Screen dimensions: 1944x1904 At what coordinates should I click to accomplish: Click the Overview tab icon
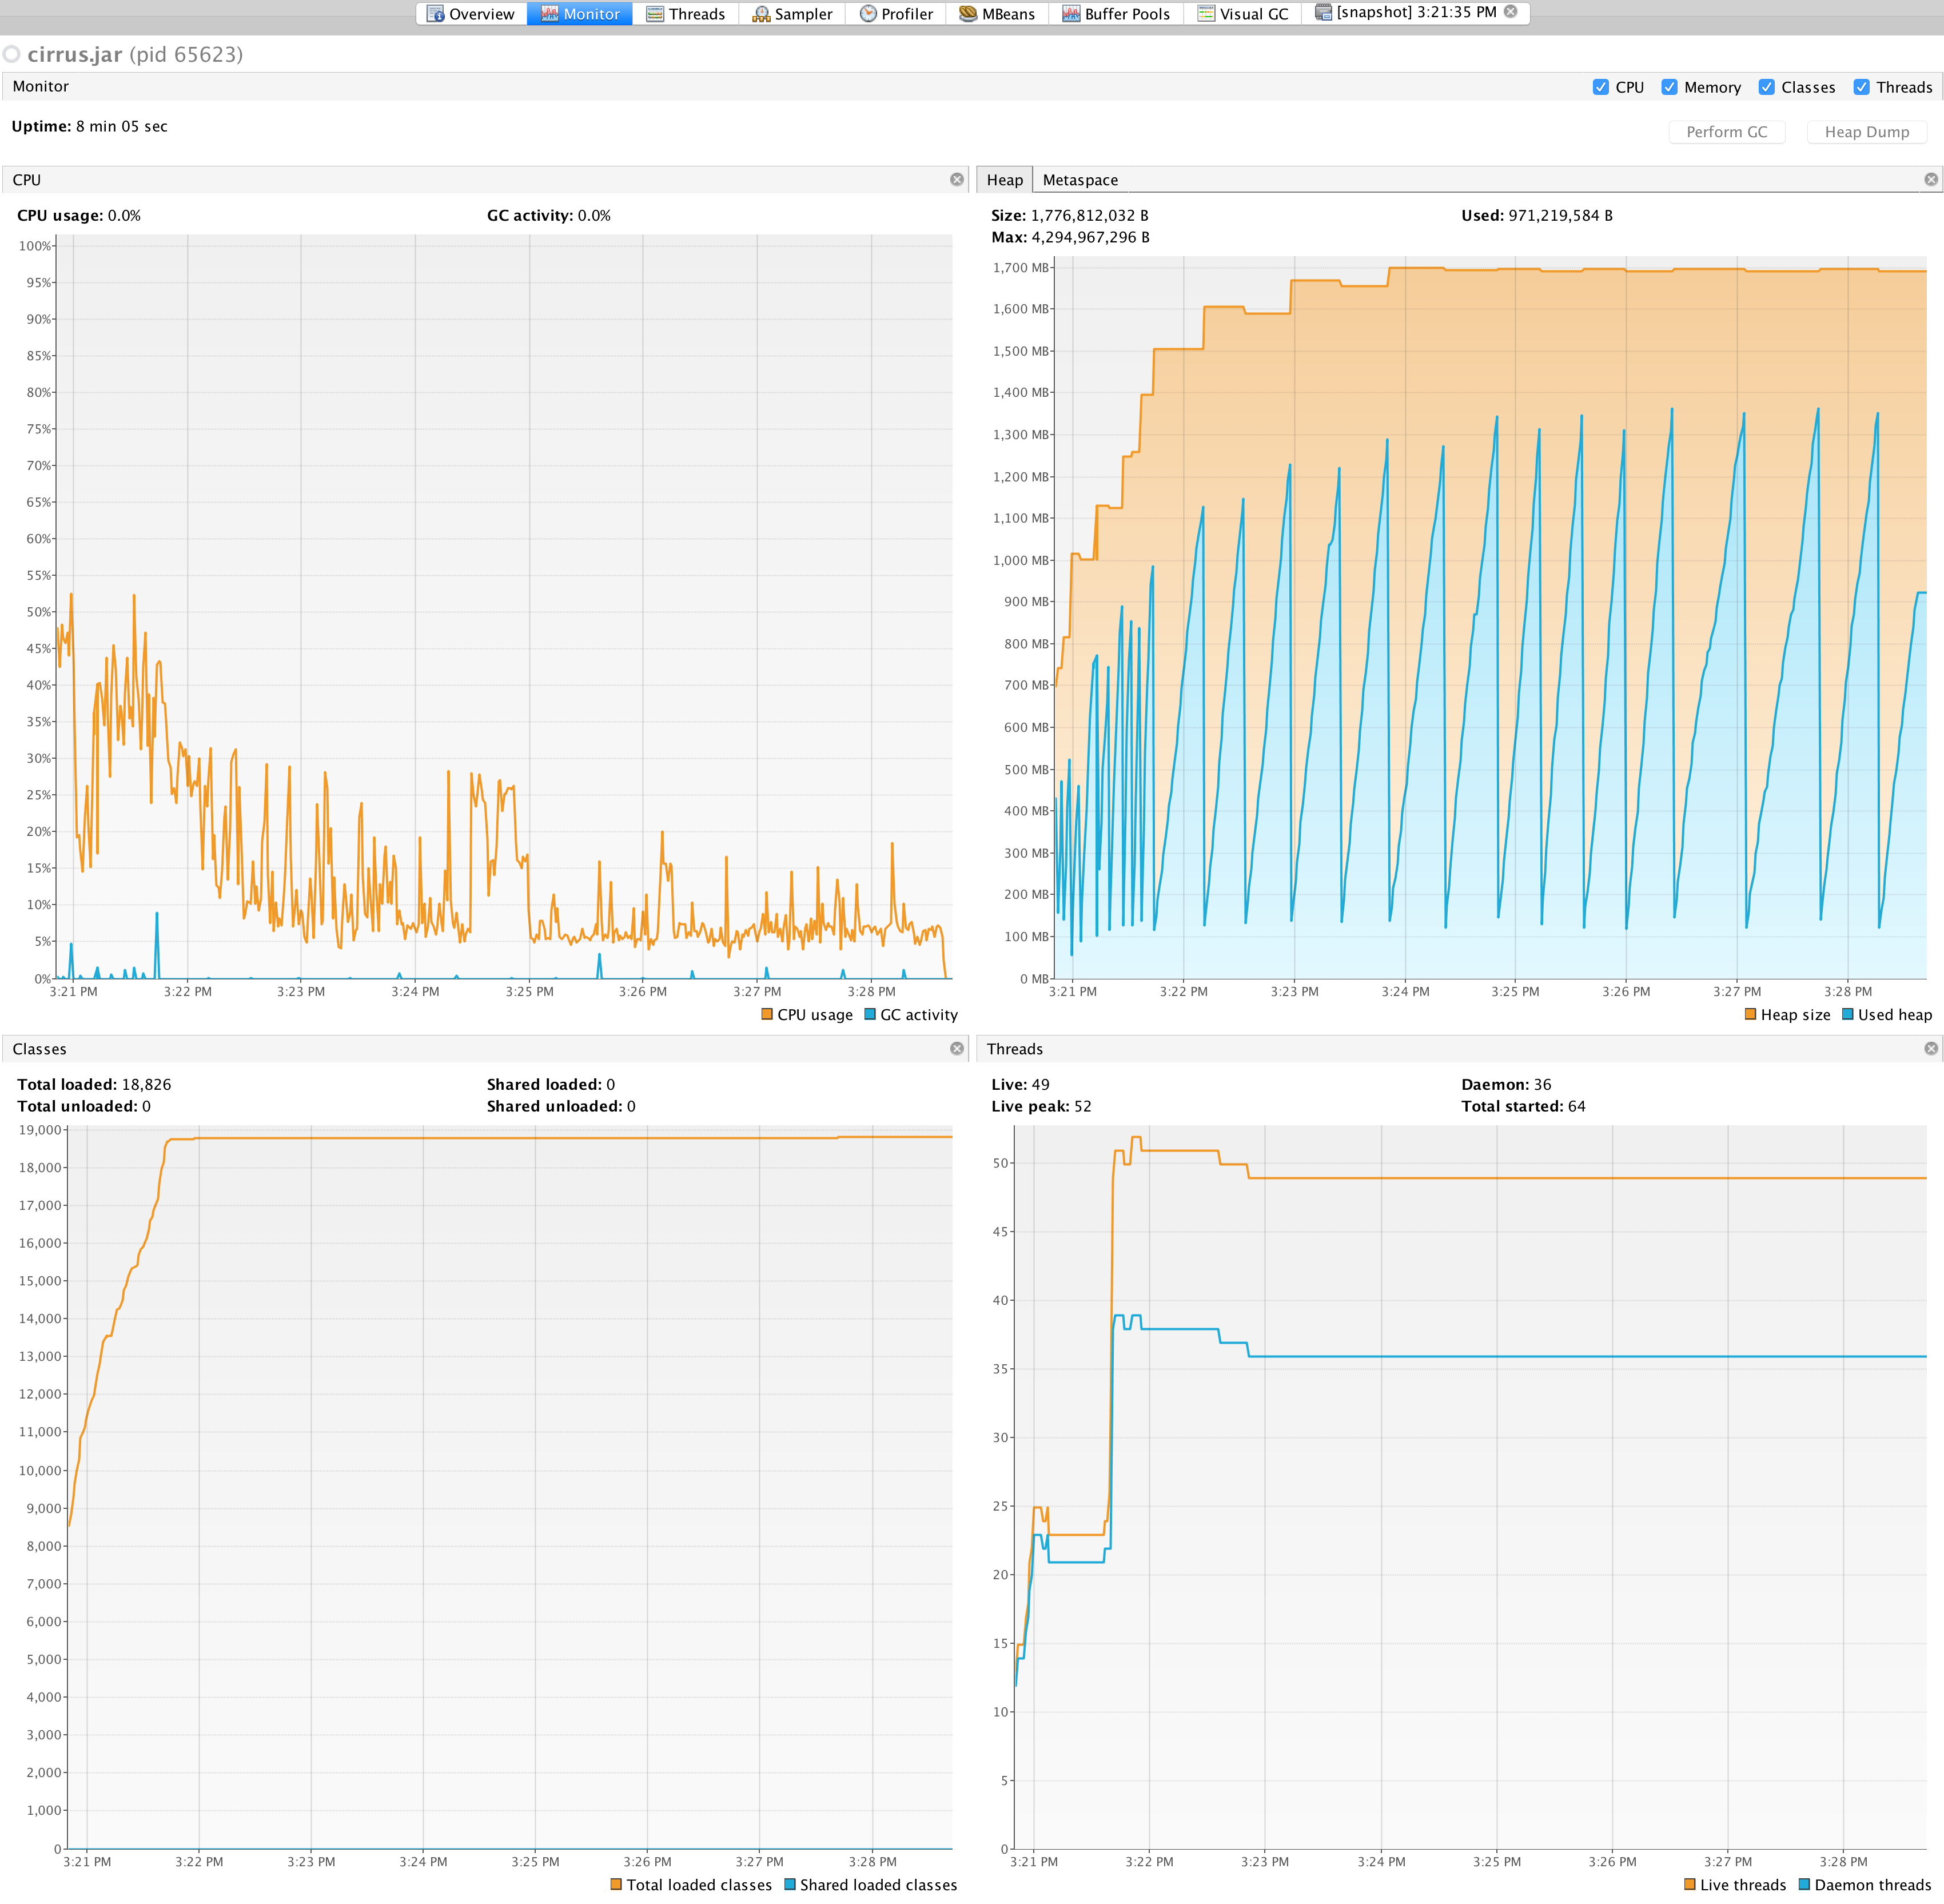tap(435, 14)
